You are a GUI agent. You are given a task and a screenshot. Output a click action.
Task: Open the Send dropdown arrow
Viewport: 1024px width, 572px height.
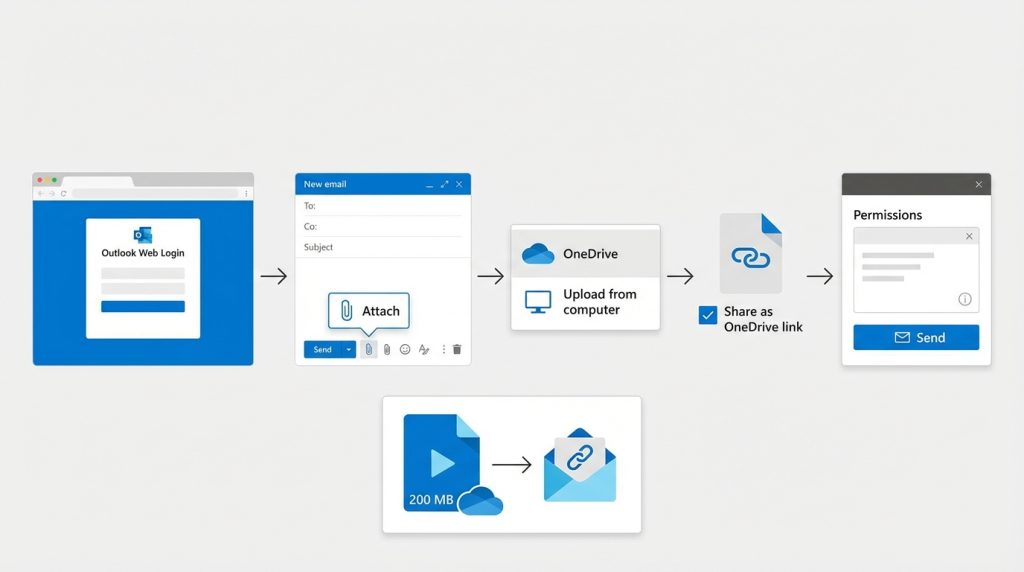pyautogui.click(x=349, y=349)
